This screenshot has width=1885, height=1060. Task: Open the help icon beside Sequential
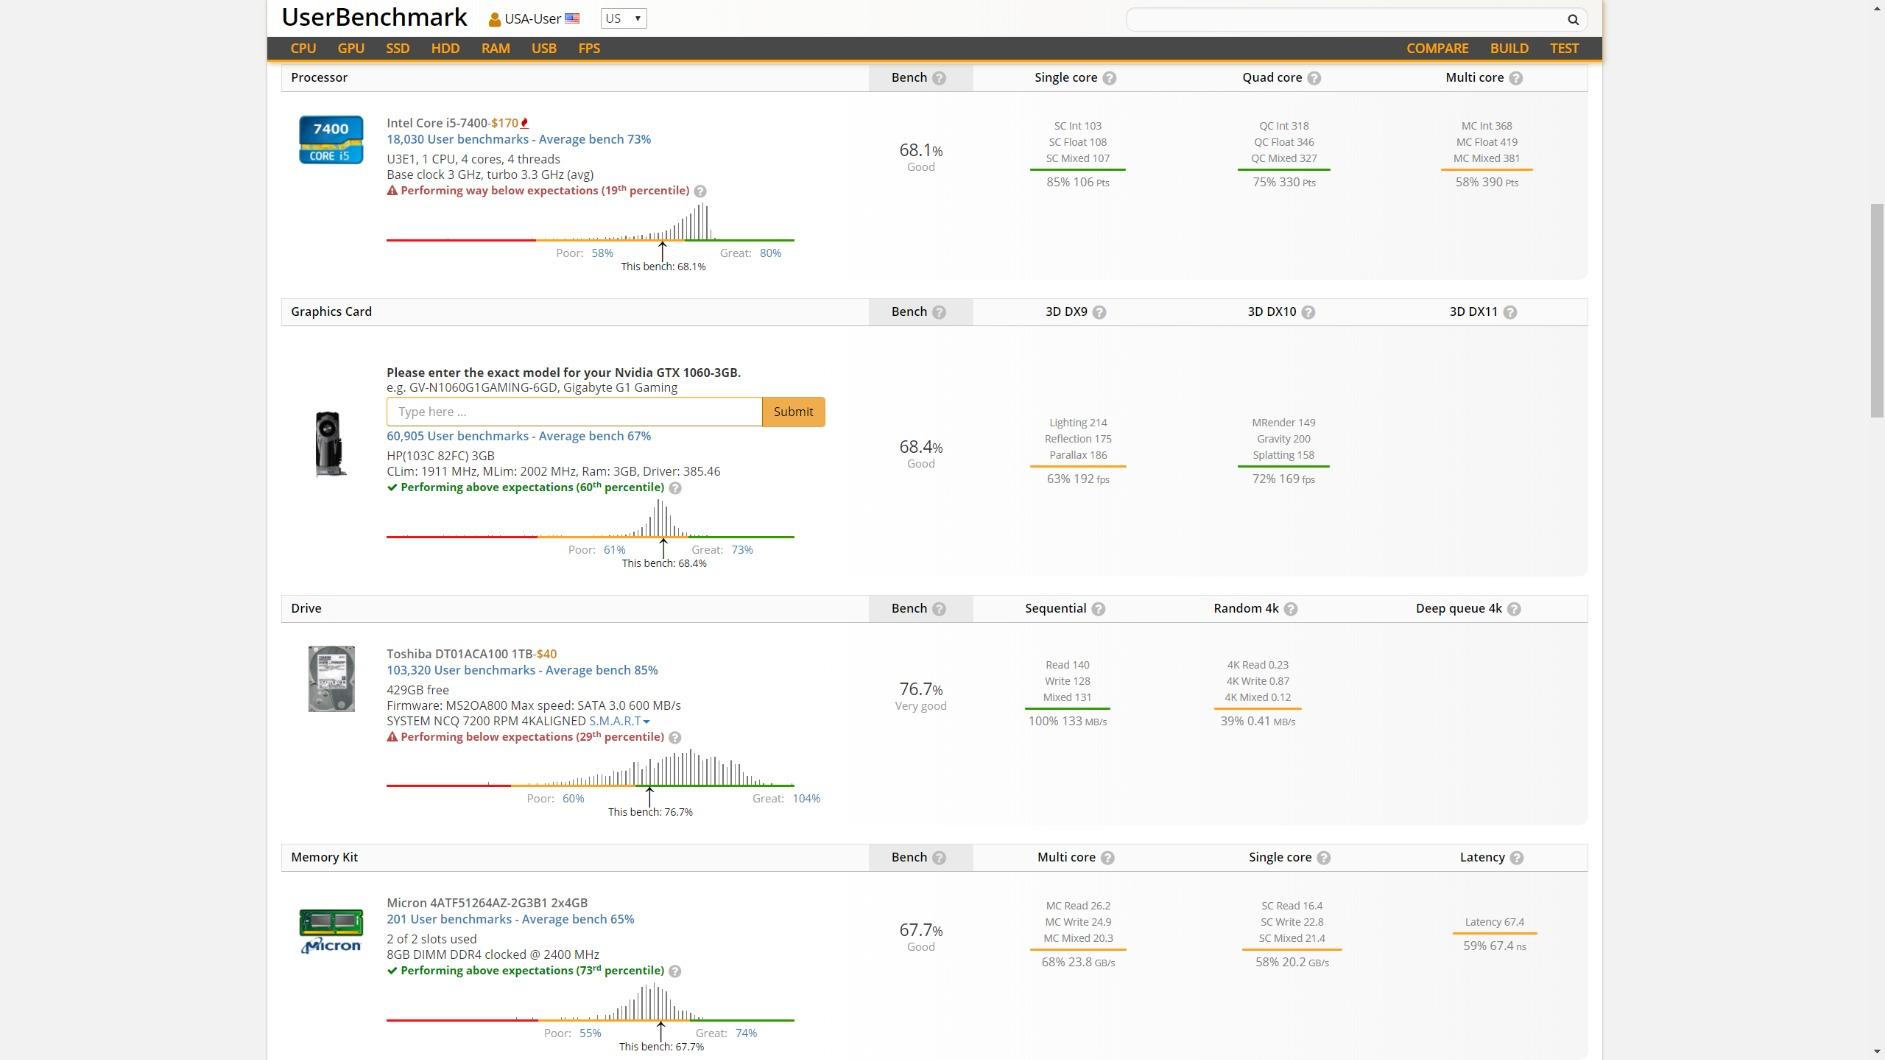click(1098, 609)
